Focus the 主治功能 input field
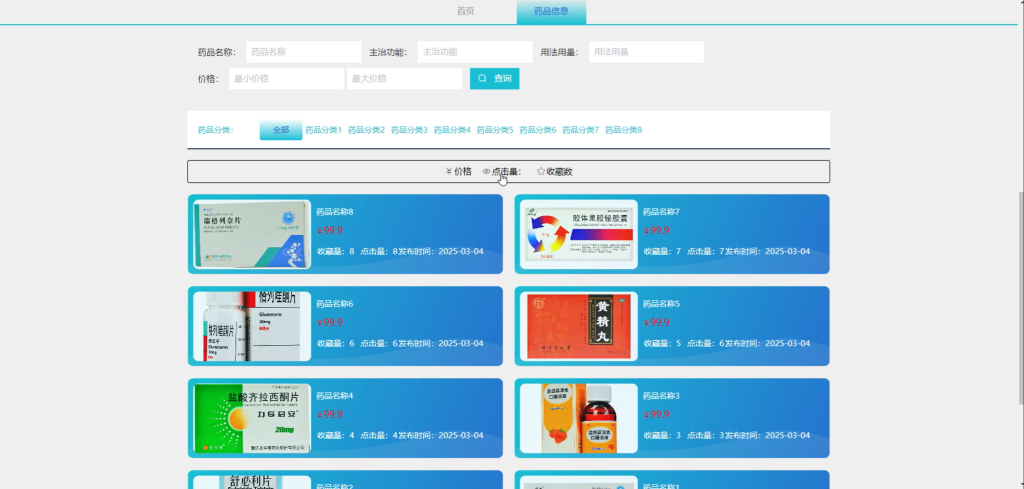 [475, 52]
